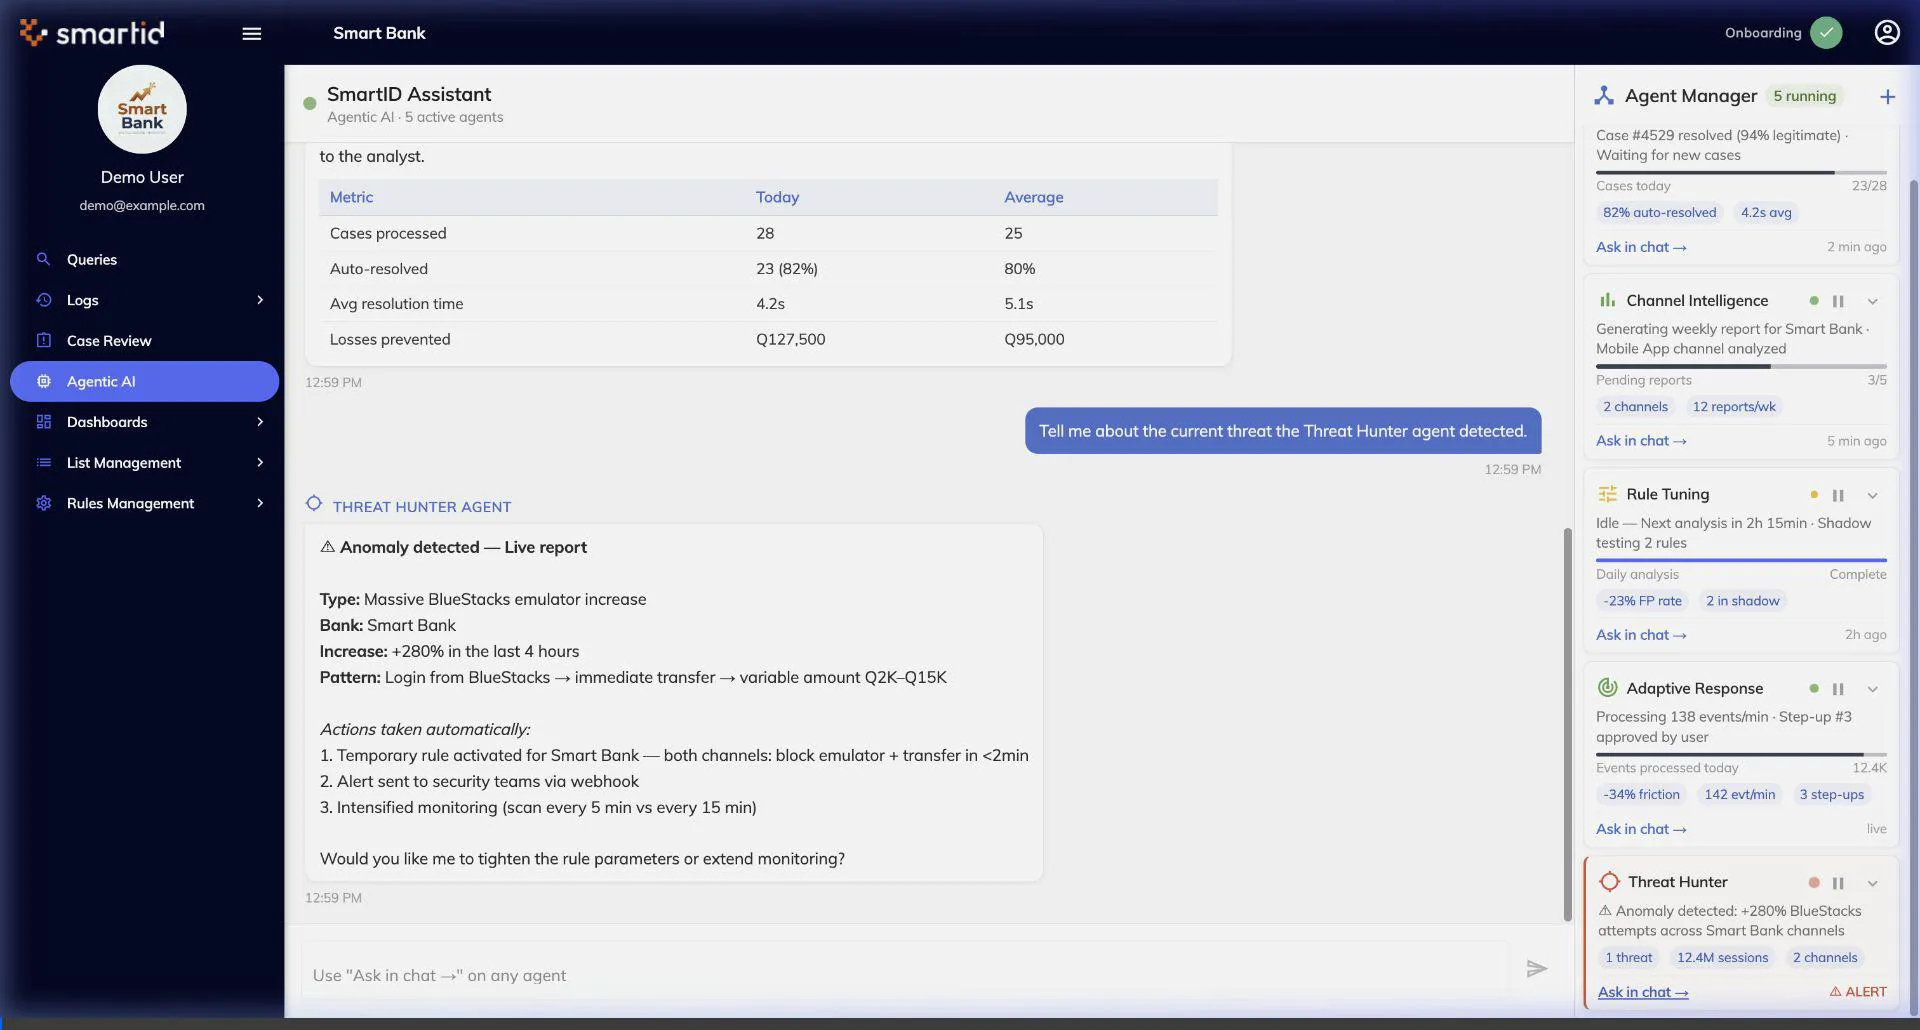The image size is (1920, 1030).
Task: Click the Dashboards grid icon
Action: point(43,422)
